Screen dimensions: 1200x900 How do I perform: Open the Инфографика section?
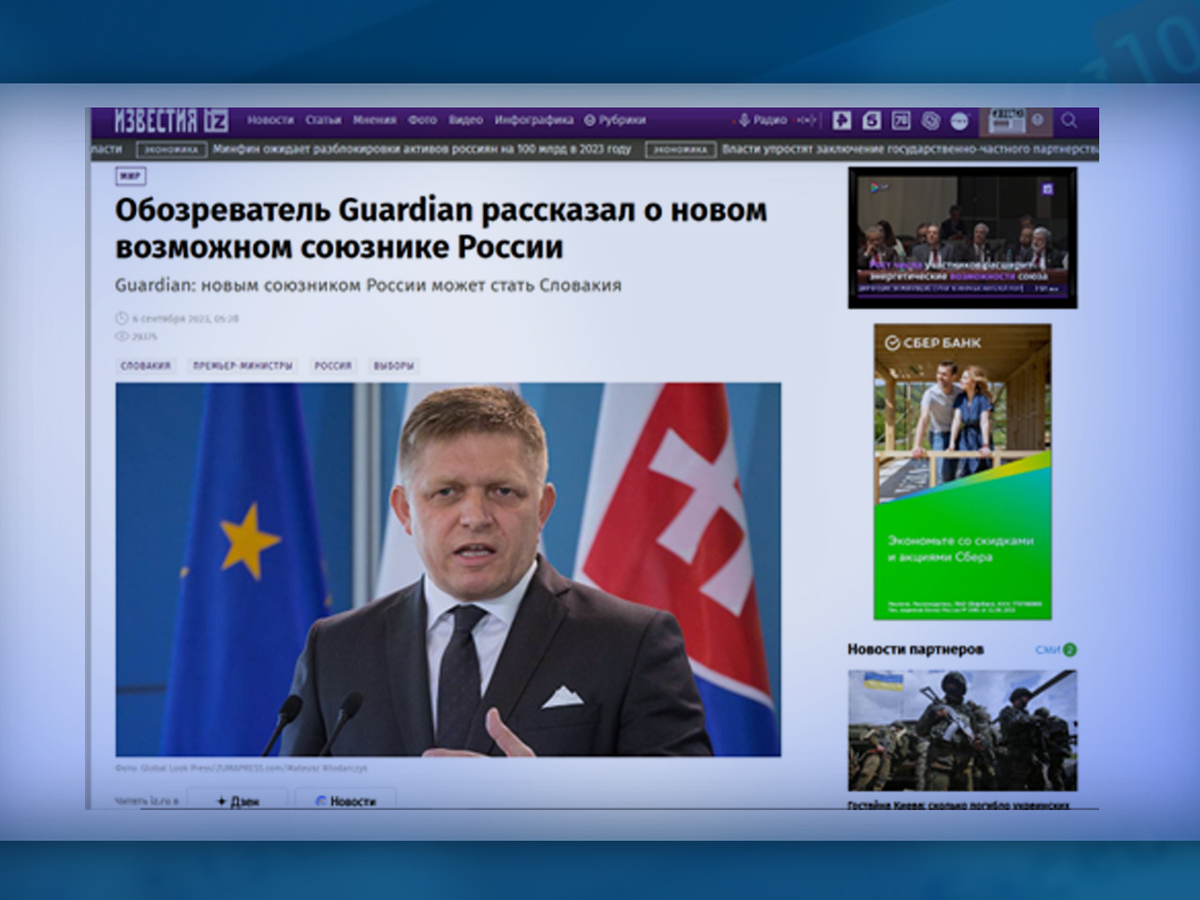[x=534, y=120]
